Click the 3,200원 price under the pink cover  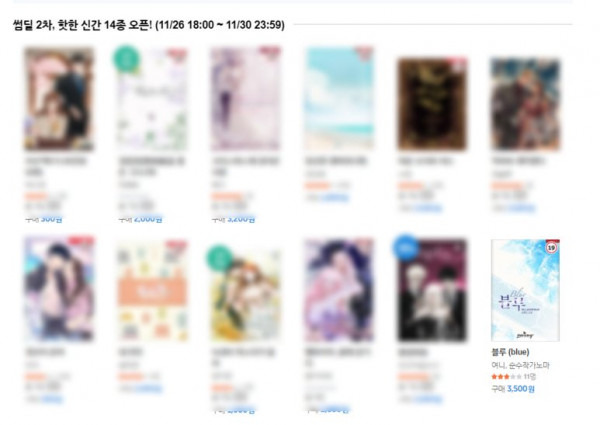241,219
